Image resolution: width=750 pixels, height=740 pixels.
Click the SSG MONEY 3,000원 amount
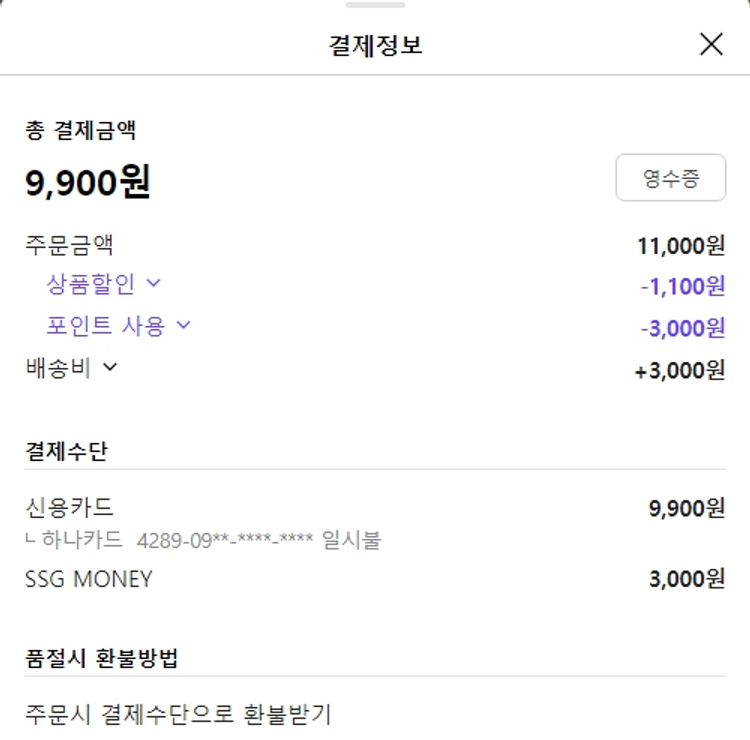click(x=686, y=579)
